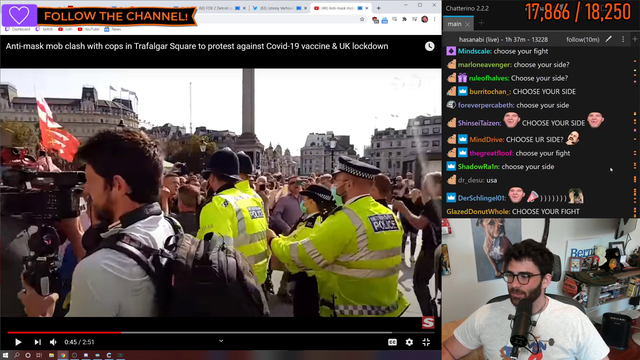Click the hasanabi live channel header

(x=503, y=40)
